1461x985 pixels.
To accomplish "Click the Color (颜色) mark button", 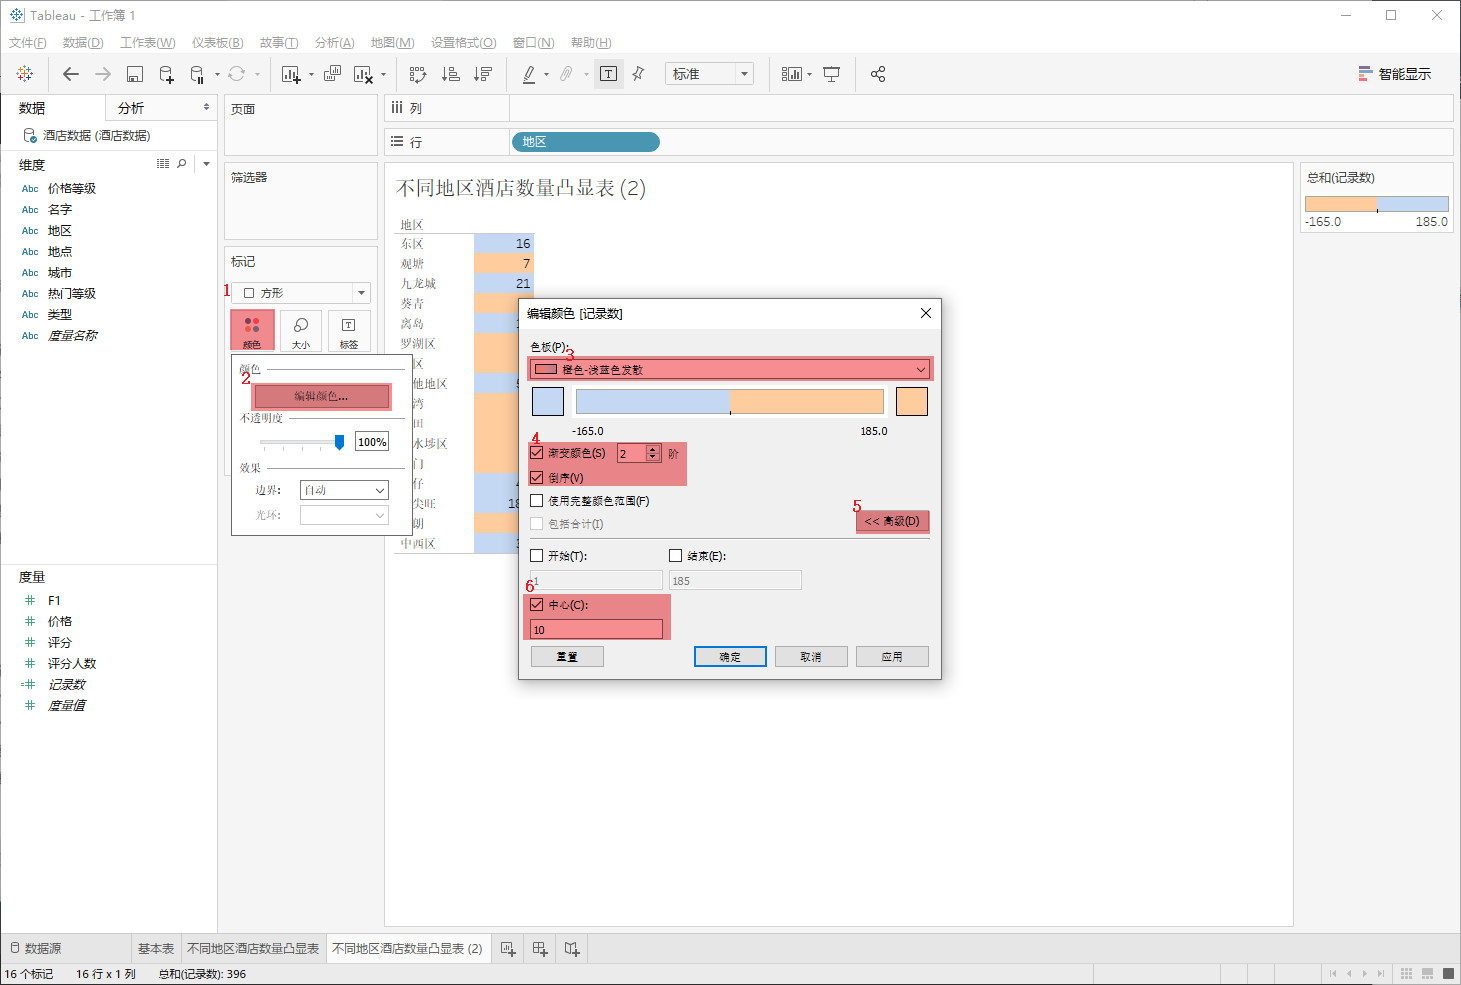I will [x=252, y=331].
